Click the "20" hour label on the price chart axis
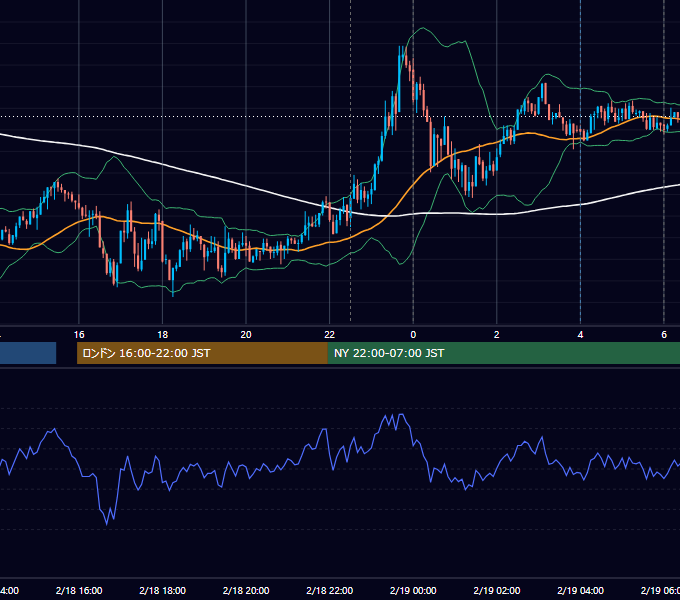Viewport: 680px width, 600px height. [246, 335]
